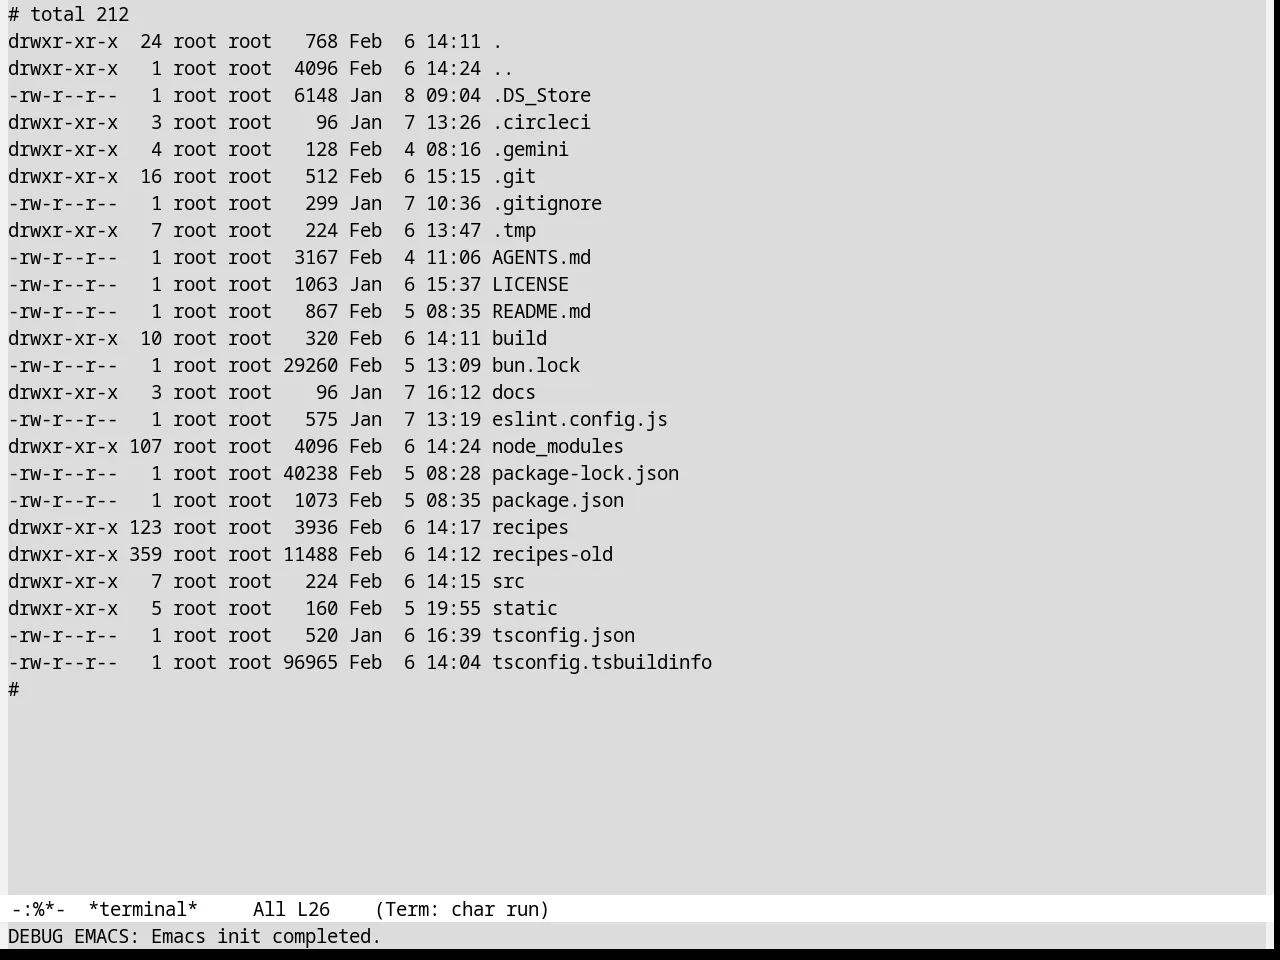Screen dimensions: 1280x960
Task: Click the echo area showing Emacs init completed
Action: click(x=195, y=937)
